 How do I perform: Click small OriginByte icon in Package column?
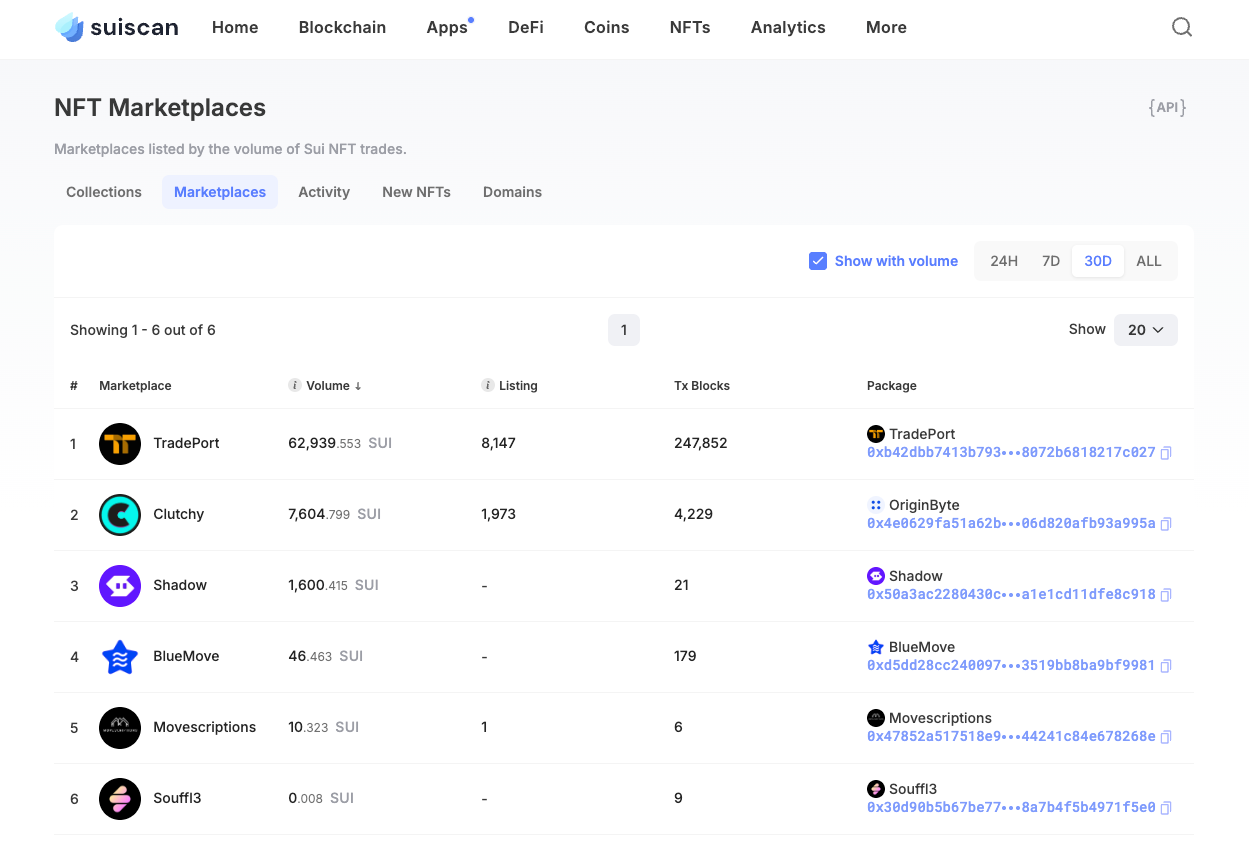876,505
